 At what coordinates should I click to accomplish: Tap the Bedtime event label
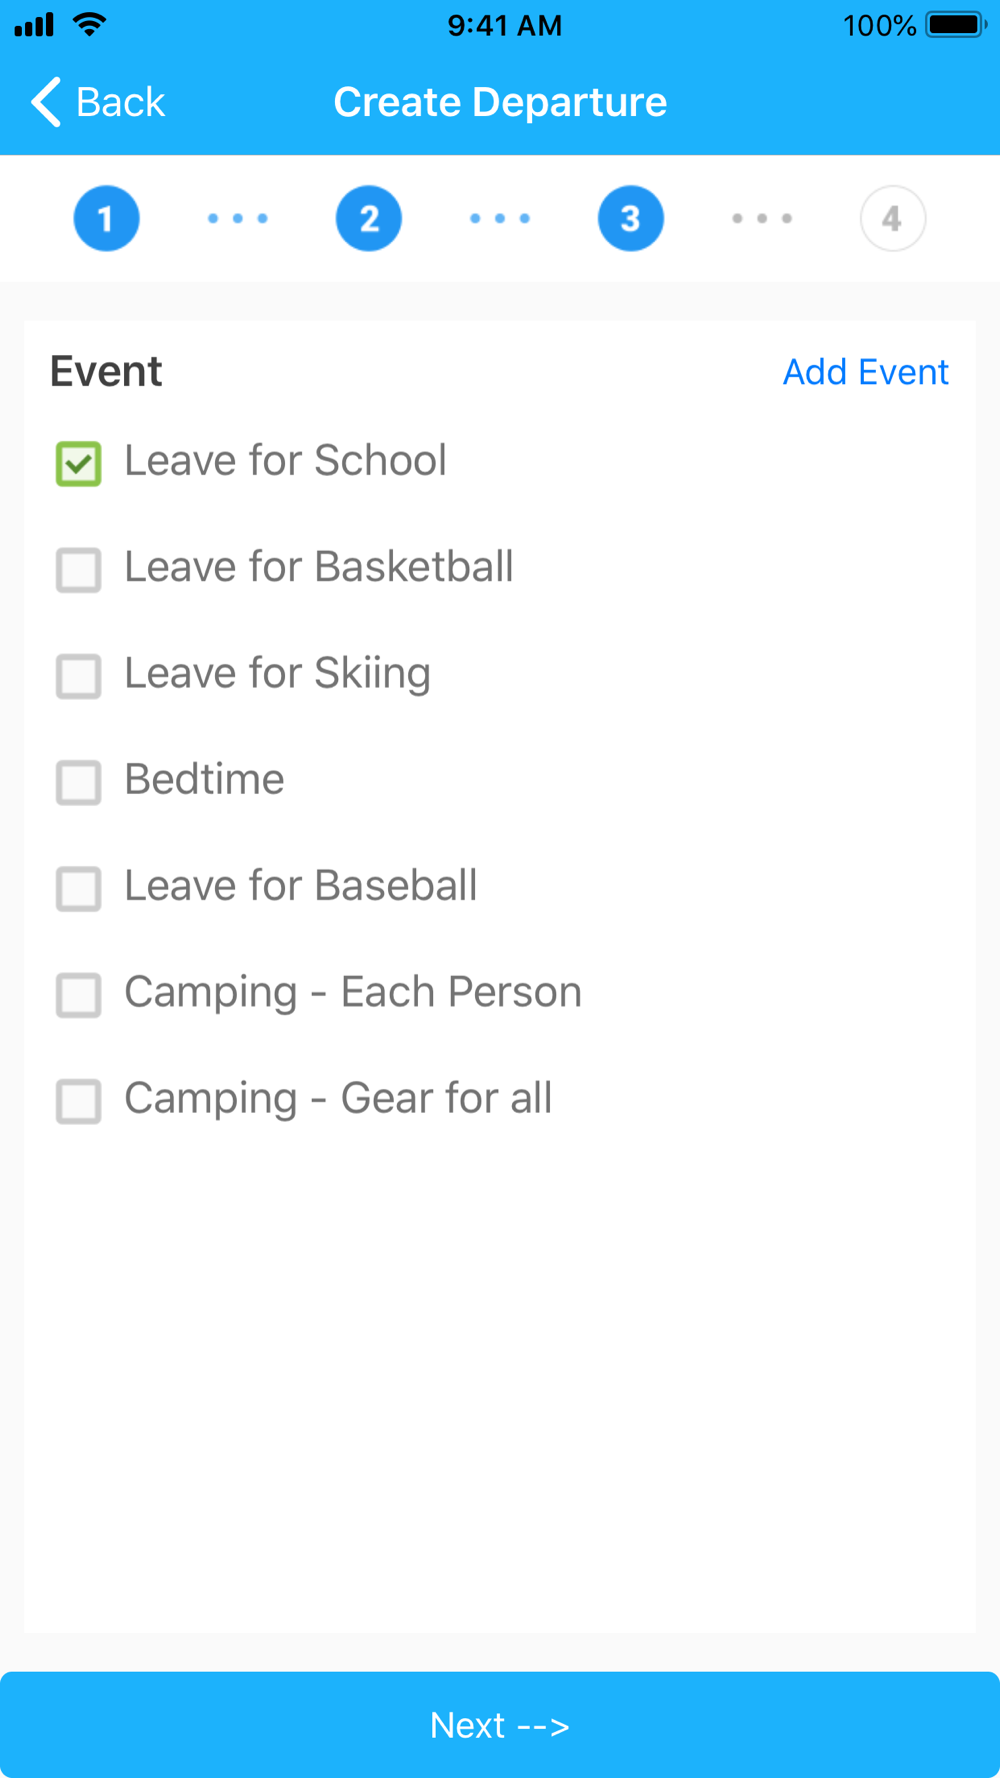tap(204, 779)
